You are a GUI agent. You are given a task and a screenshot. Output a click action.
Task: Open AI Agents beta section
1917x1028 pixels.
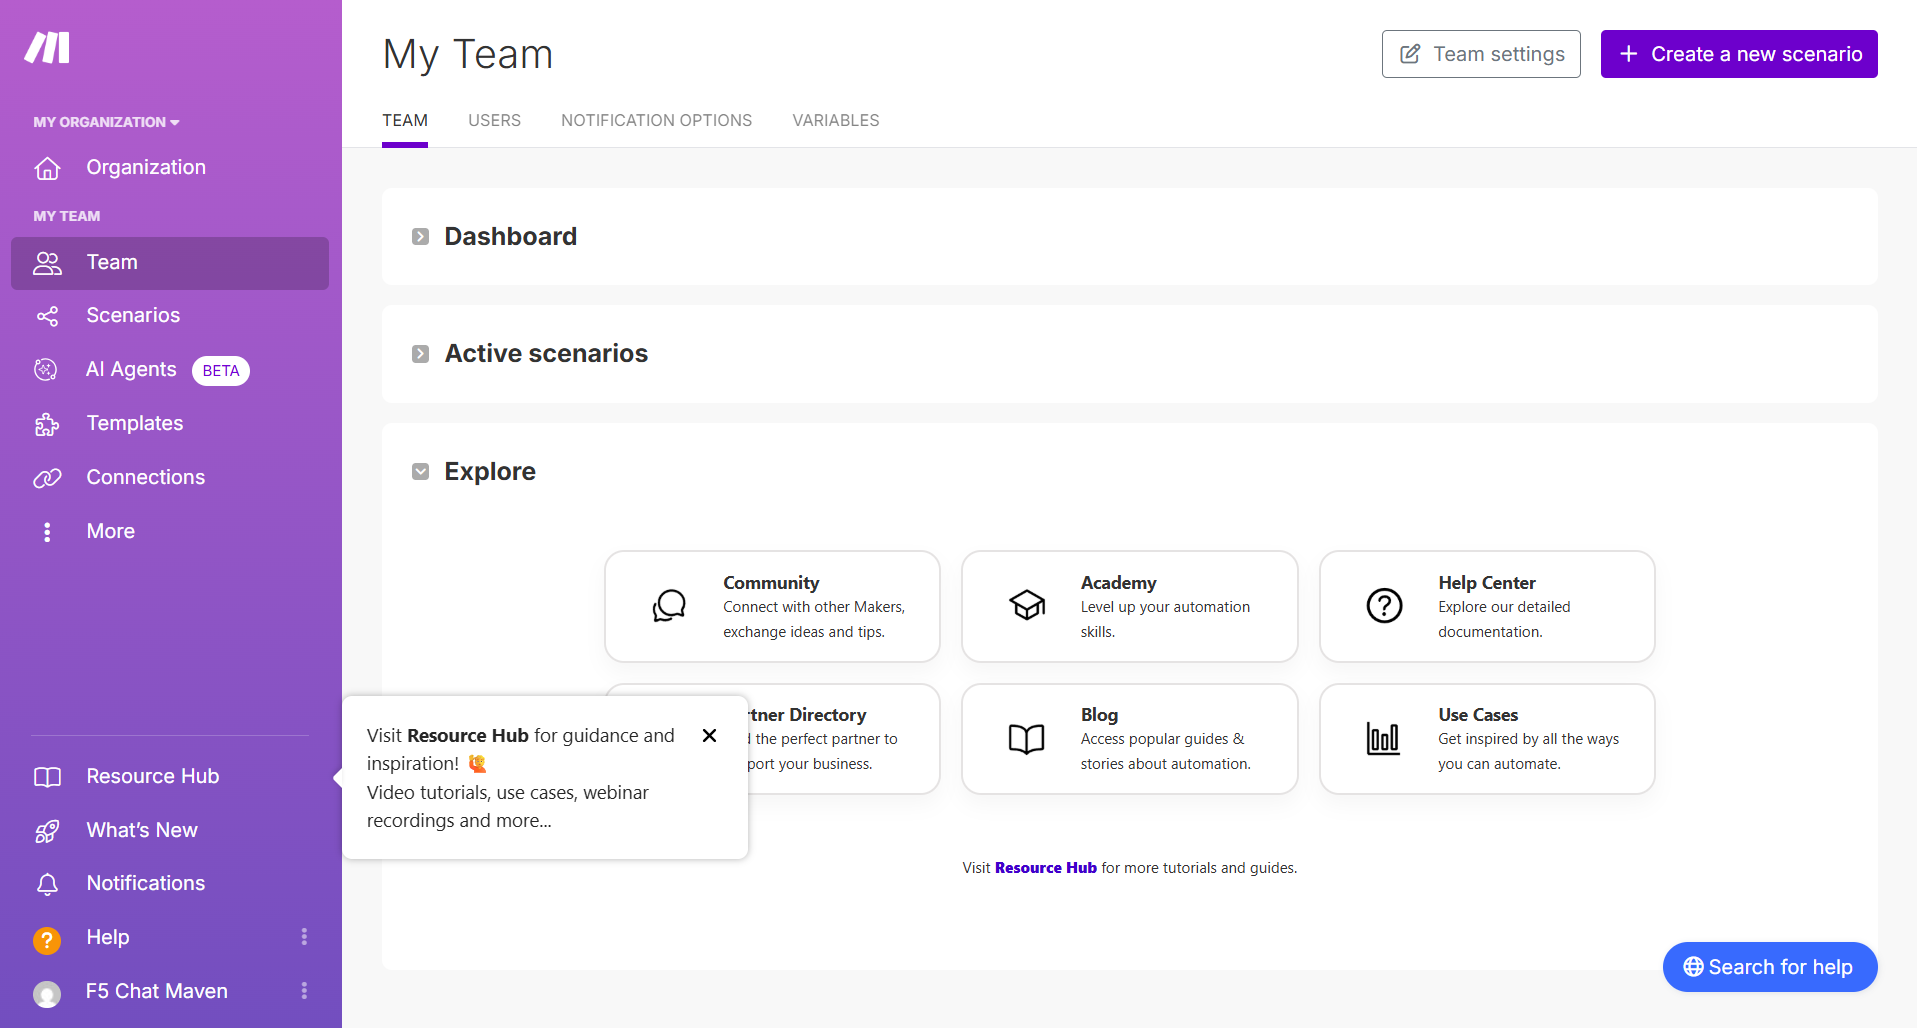tap(131, 370)
